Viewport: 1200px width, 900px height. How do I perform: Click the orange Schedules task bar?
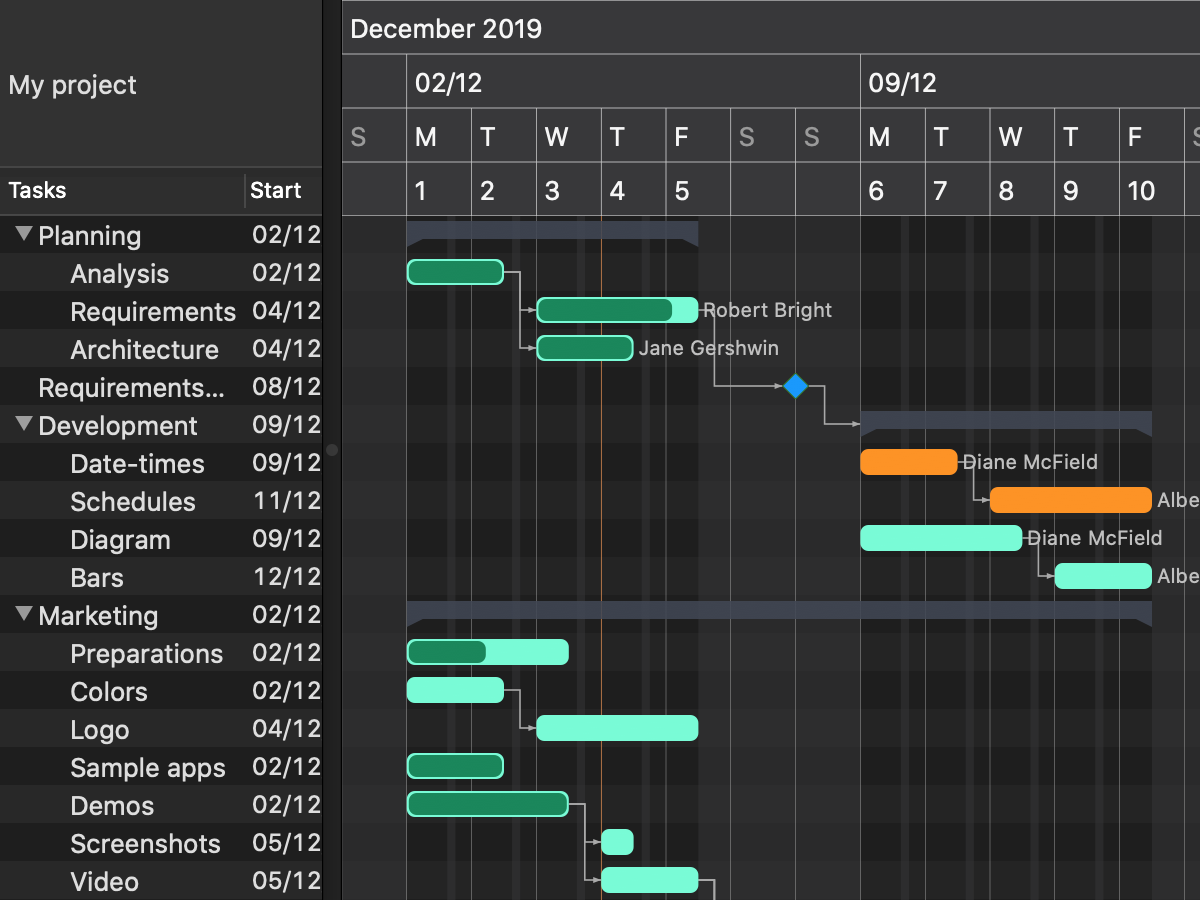click(x=1070, y=500)
